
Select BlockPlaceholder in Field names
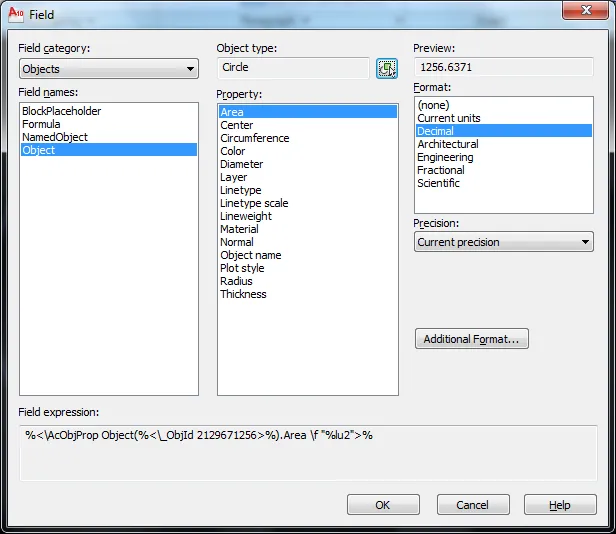[61, 111]
